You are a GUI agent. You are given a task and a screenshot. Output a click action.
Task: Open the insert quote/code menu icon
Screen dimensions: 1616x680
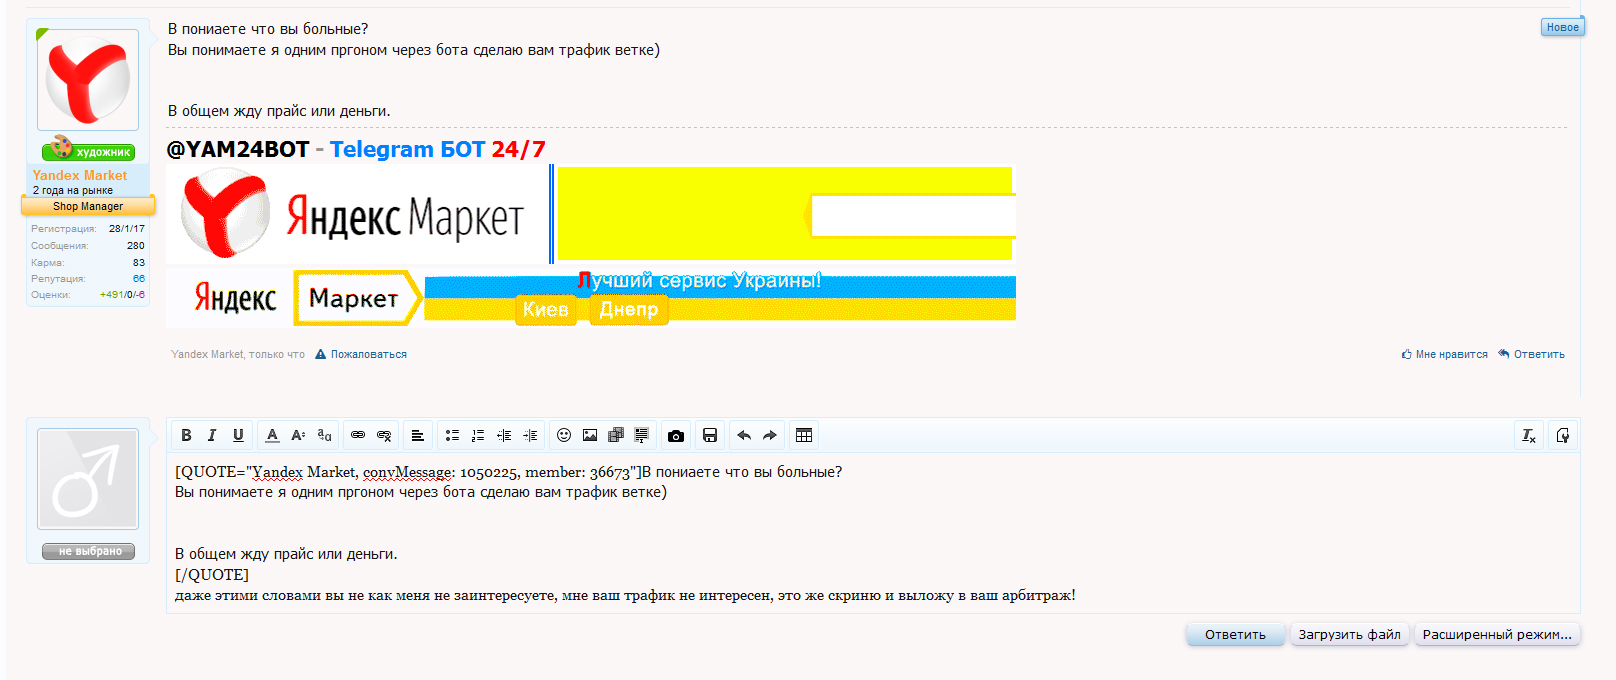click(x=642, y=435)
